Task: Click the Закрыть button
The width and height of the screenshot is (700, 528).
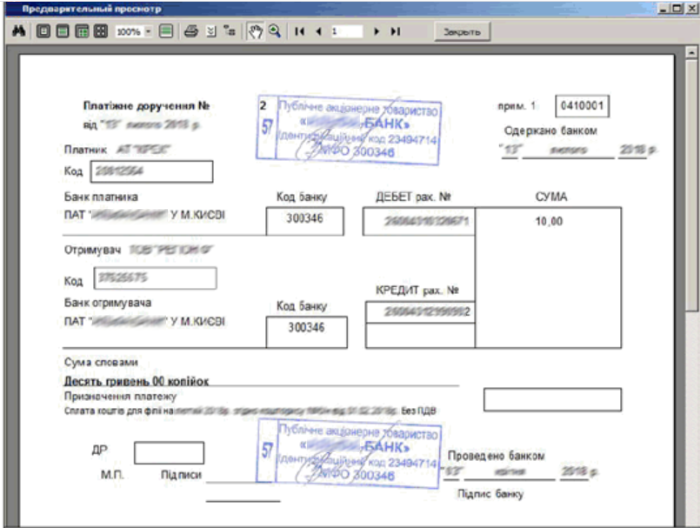Action: [x=462, y=32]
